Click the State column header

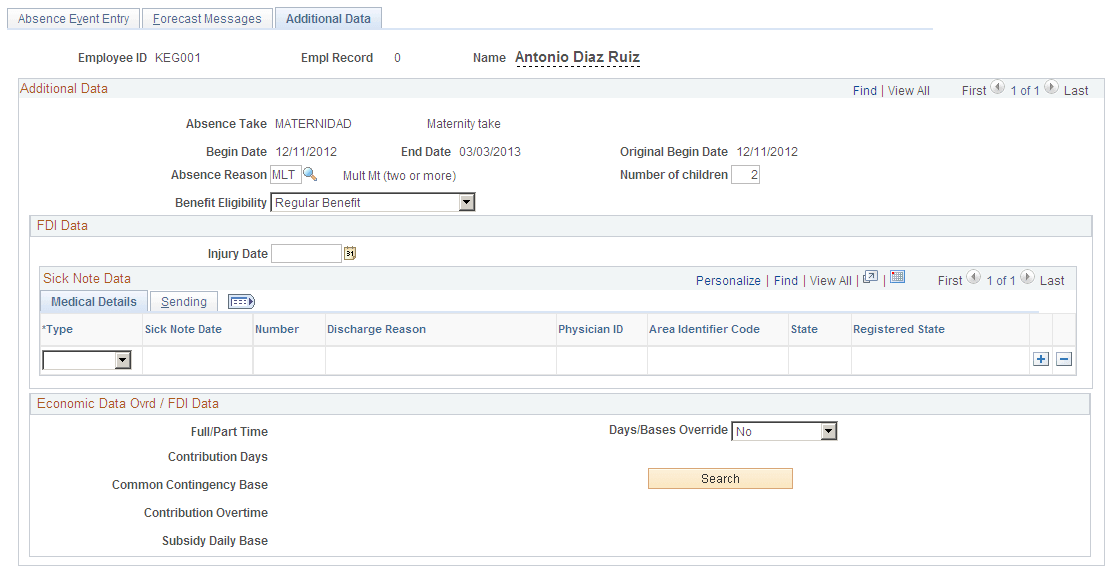tap(804, 329)
